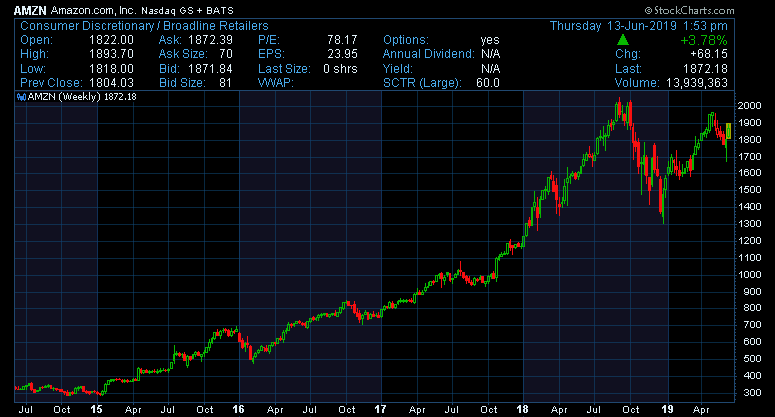Click the VWAP label
Viewport: 775px width, 417px height.
tap(276, 83)
